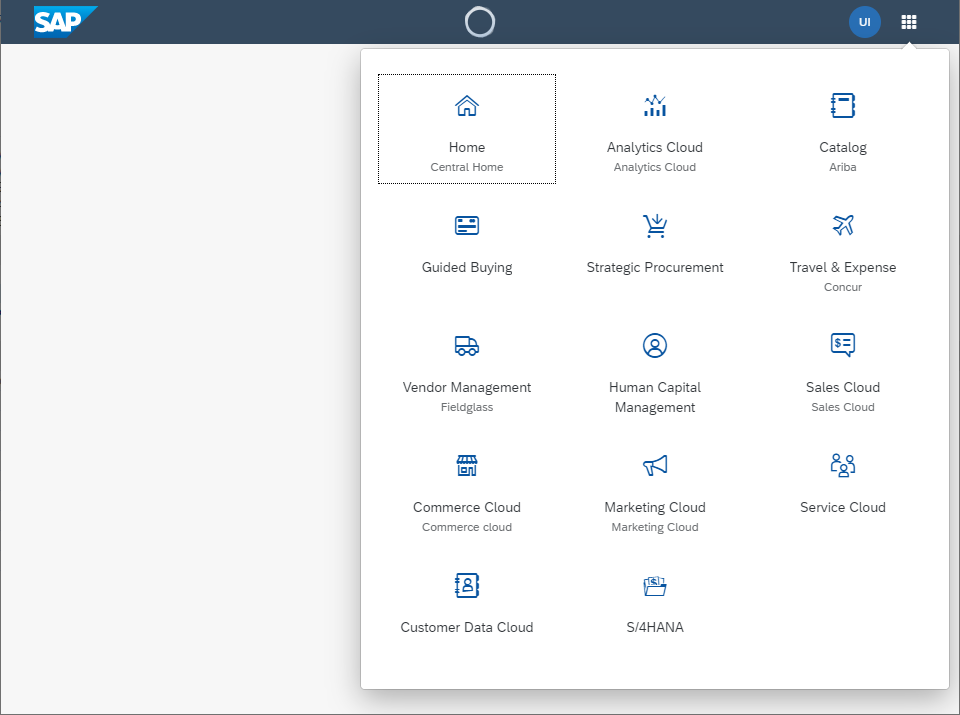Select Customer Data Cloud label
The image size is (960, 715).
[467, 627]
